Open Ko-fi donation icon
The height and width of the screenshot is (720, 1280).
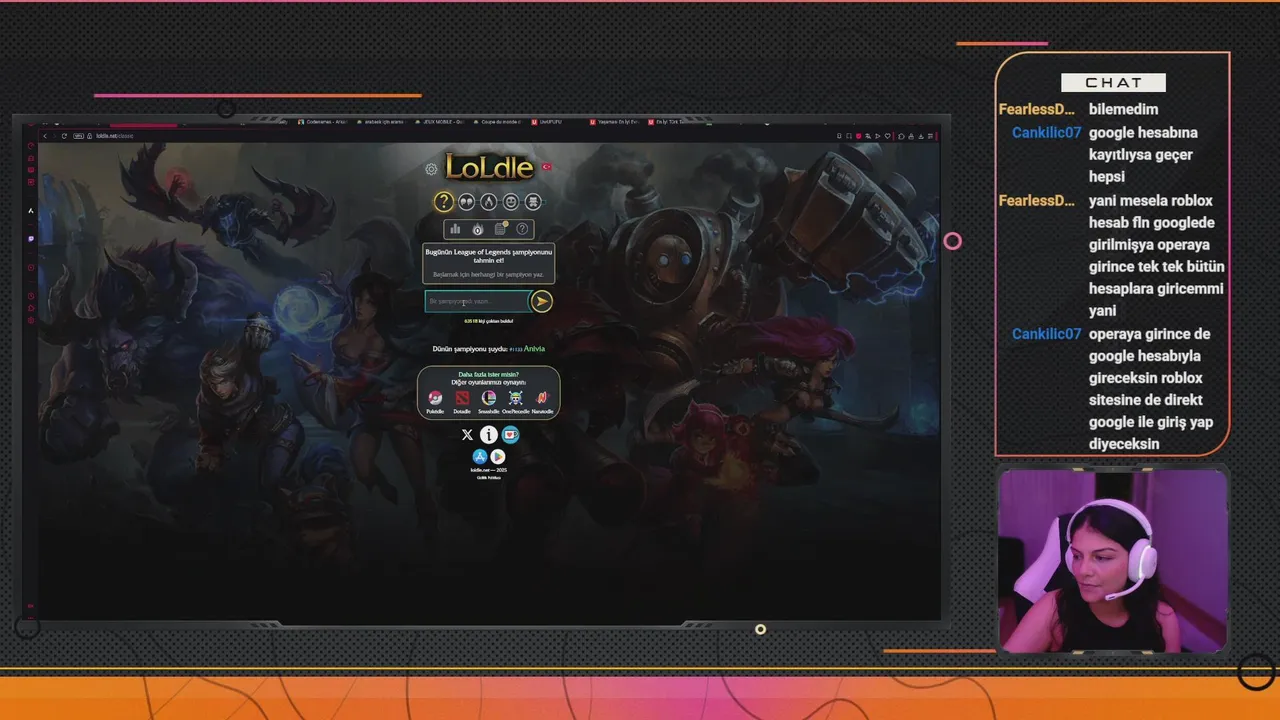[511, 435]
